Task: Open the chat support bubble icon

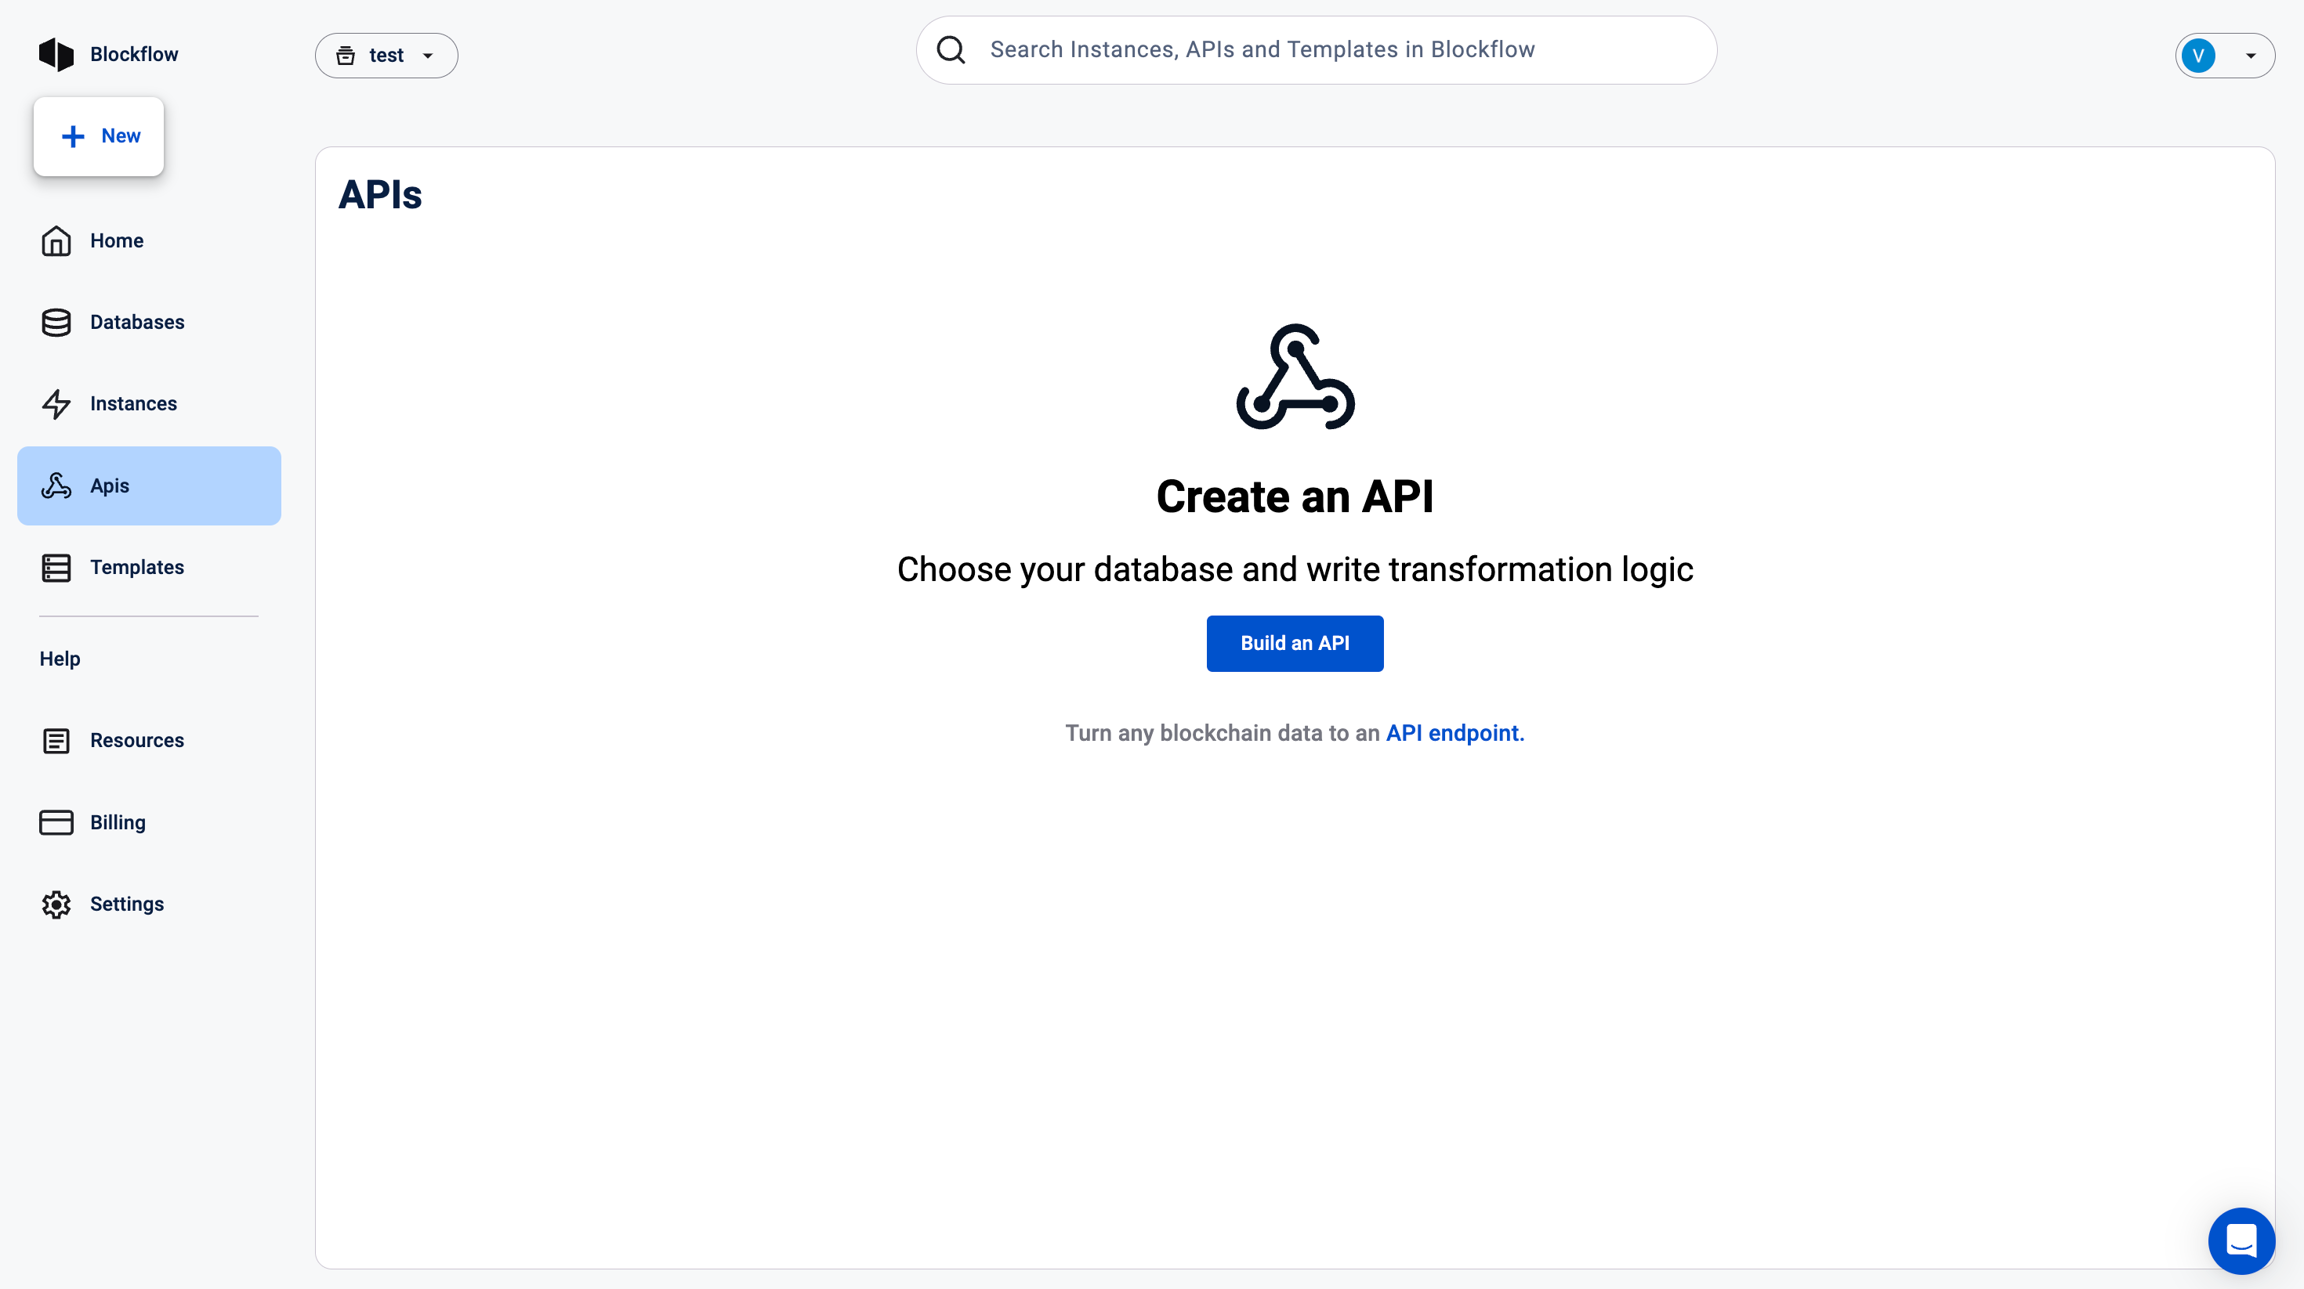Action: coord(2241,1241)
